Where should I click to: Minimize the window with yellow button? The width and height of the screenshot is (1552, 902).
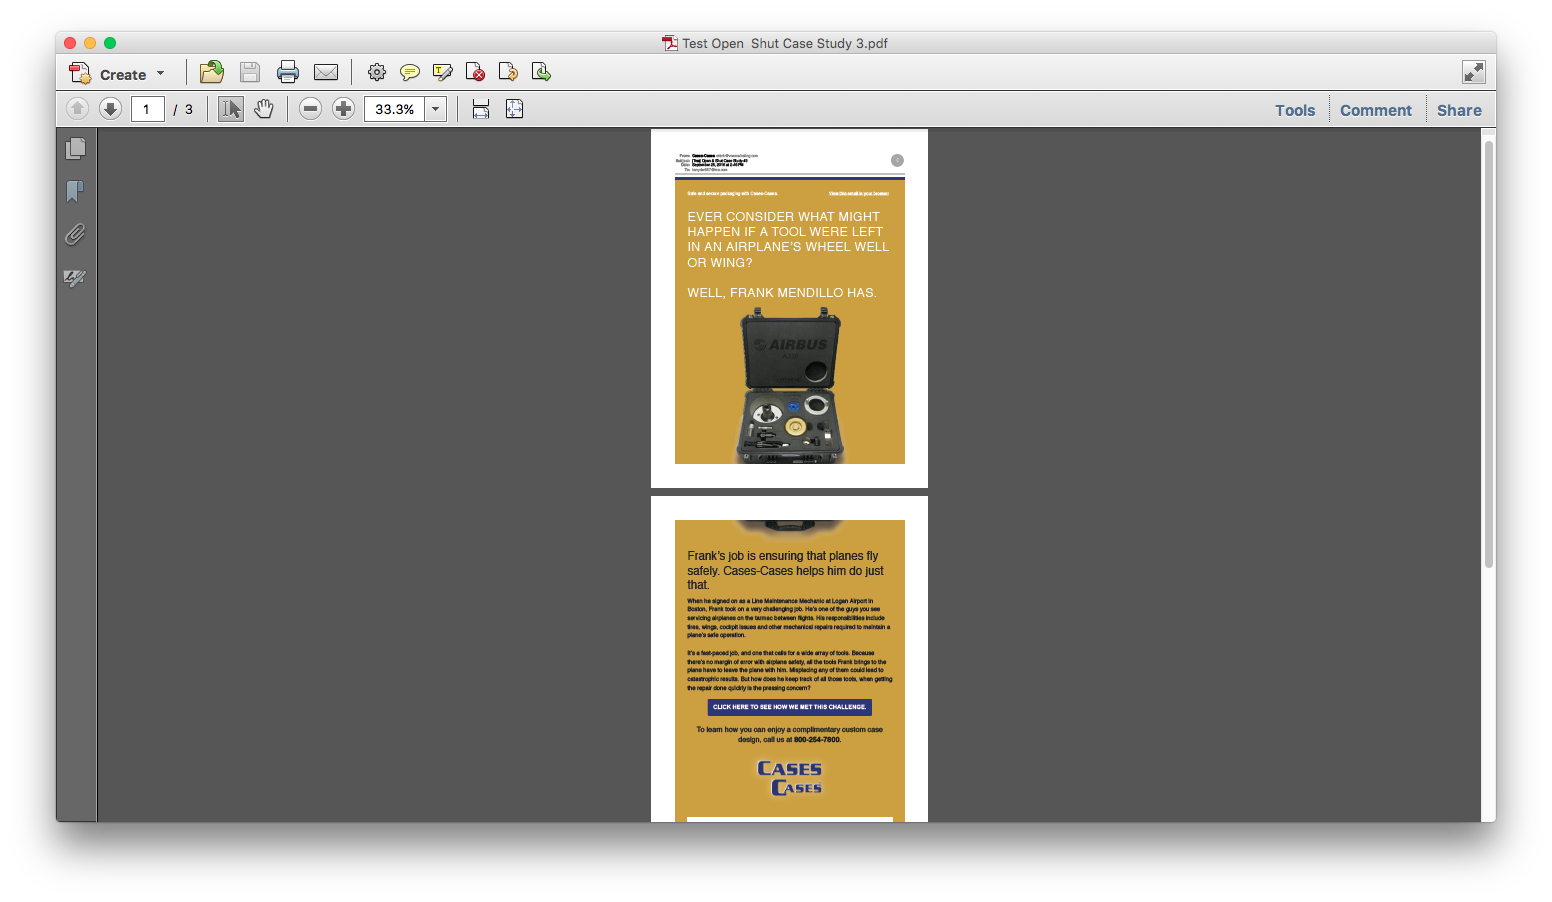pos(90,43)
